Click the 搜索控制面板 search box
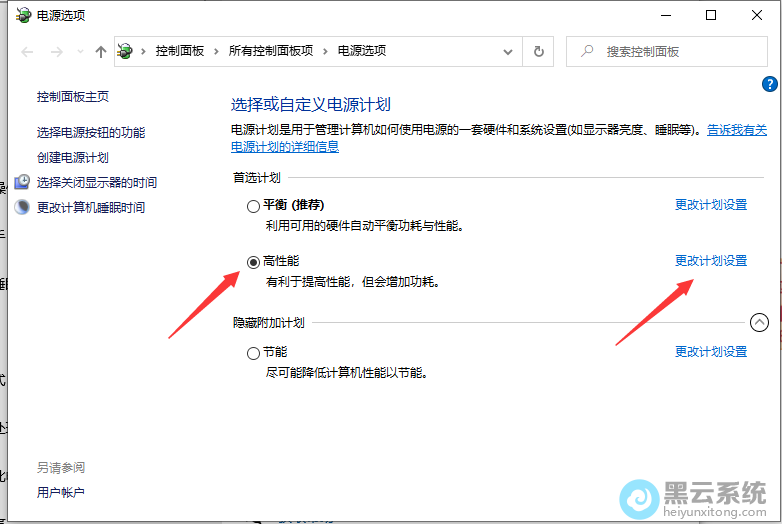 [670, 51]
